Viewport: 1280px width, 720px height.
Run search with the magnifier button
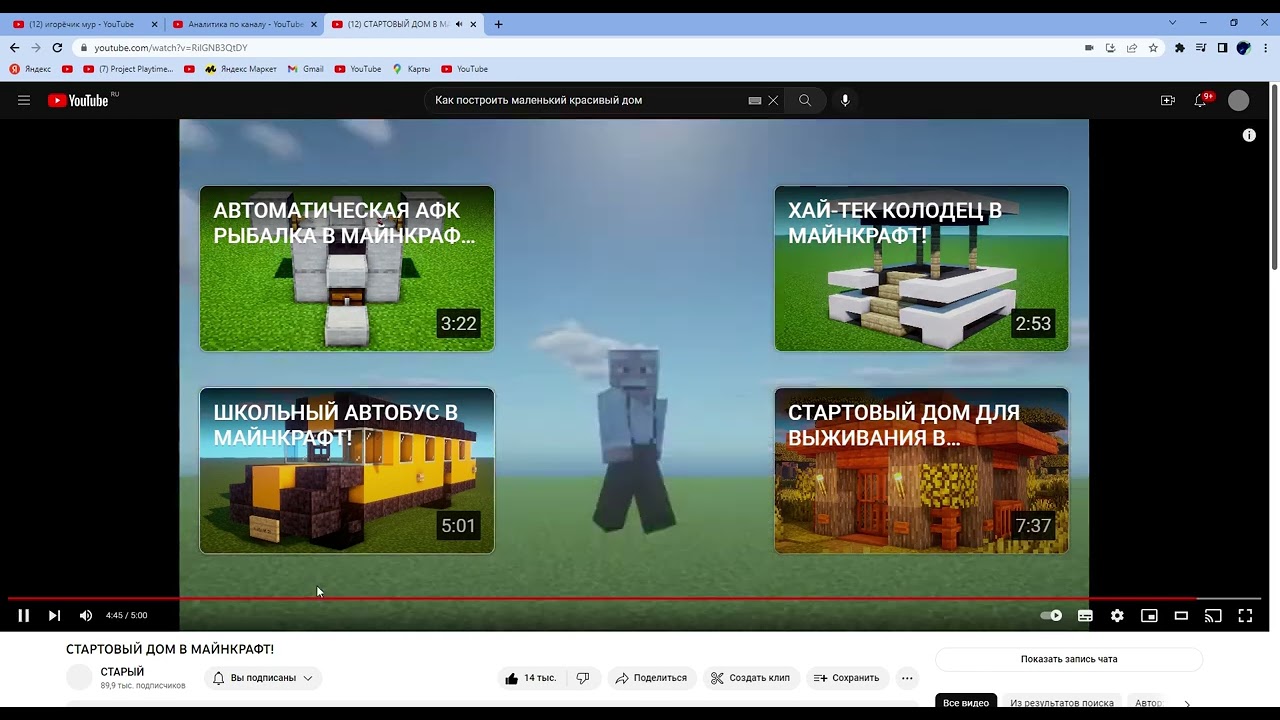805,100
